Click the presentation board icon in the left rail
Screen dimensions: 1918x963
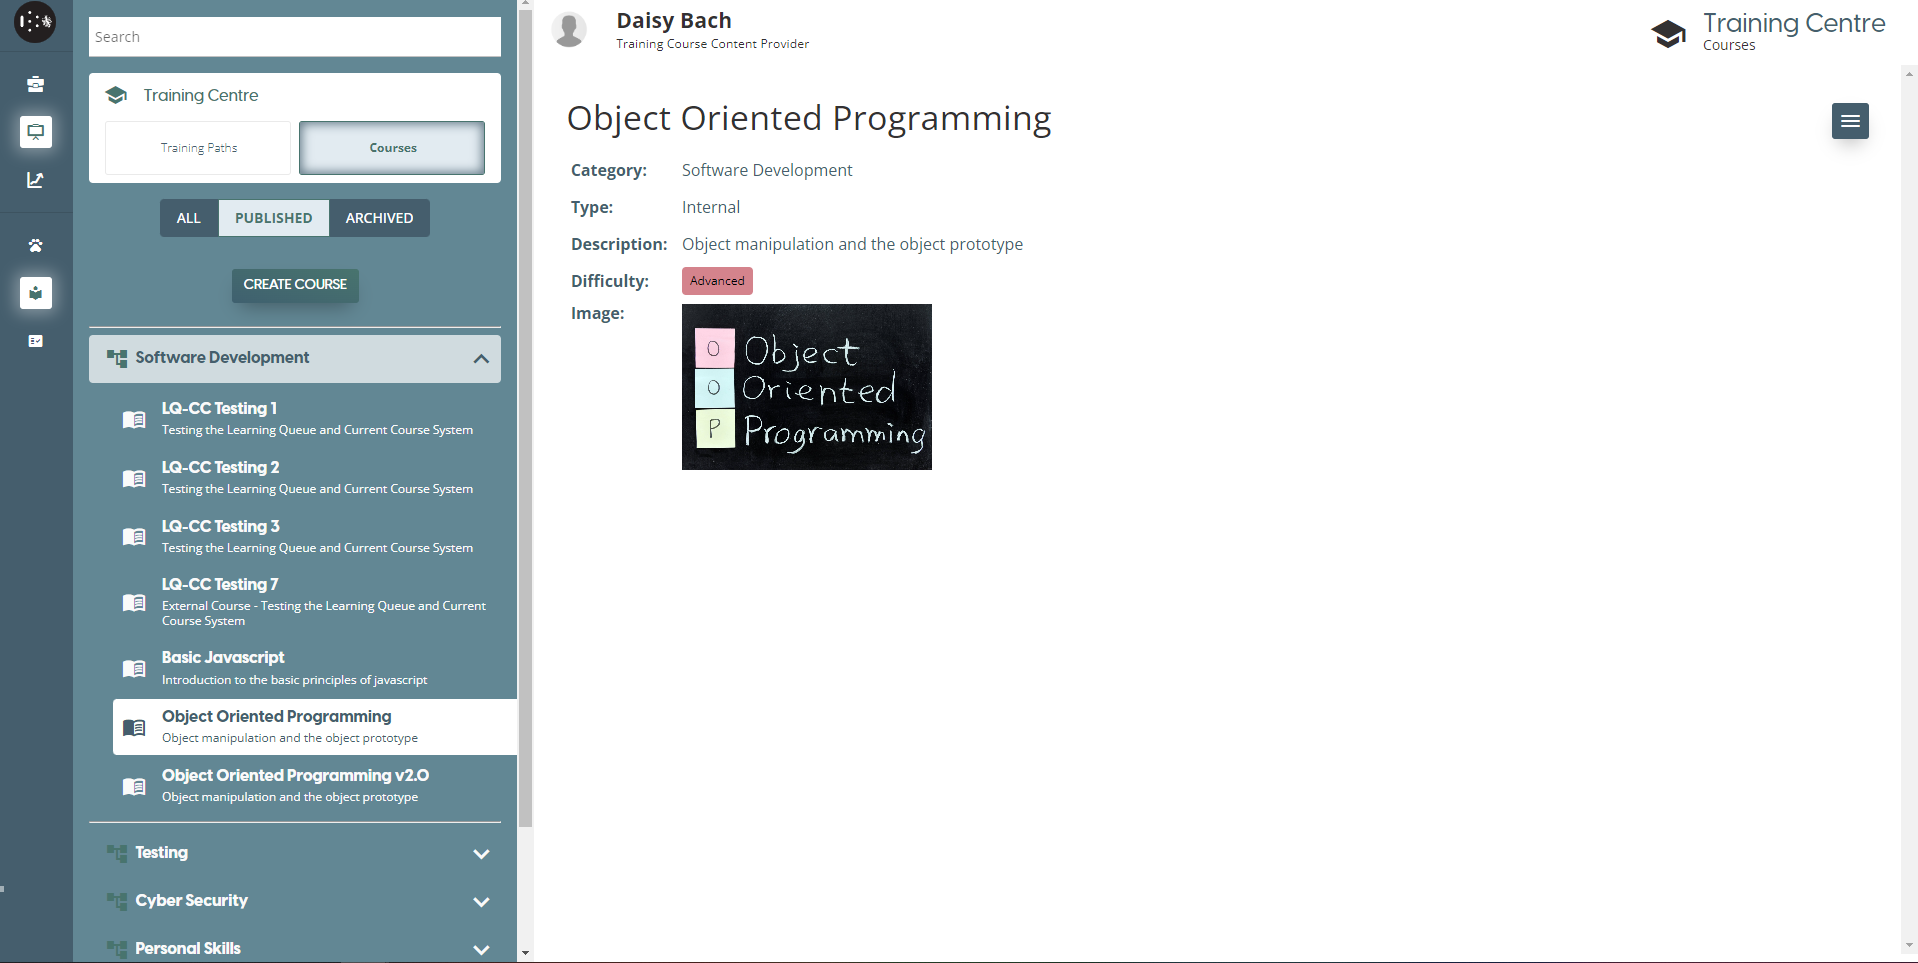pyautogui.click(x=36, y=132)
